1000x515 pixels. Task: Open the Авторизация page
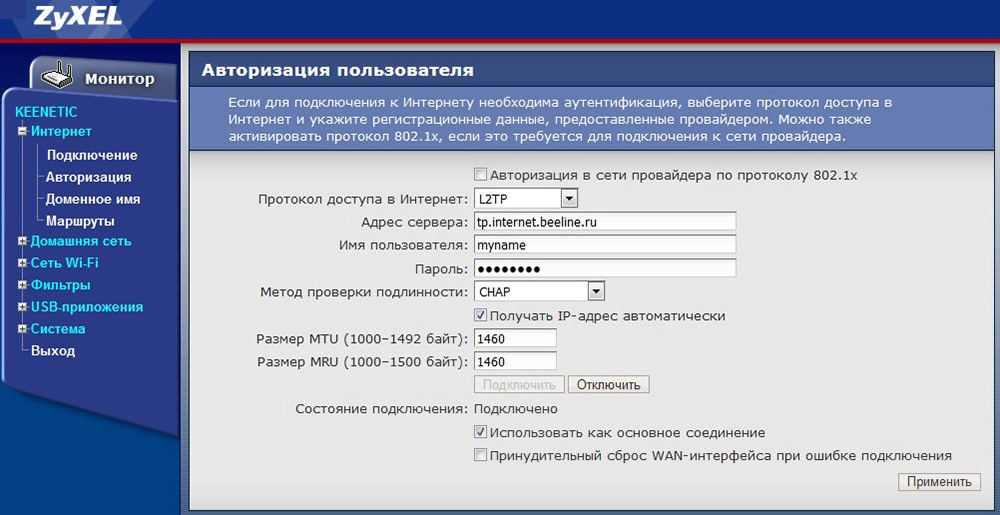(x=88, y=177)
